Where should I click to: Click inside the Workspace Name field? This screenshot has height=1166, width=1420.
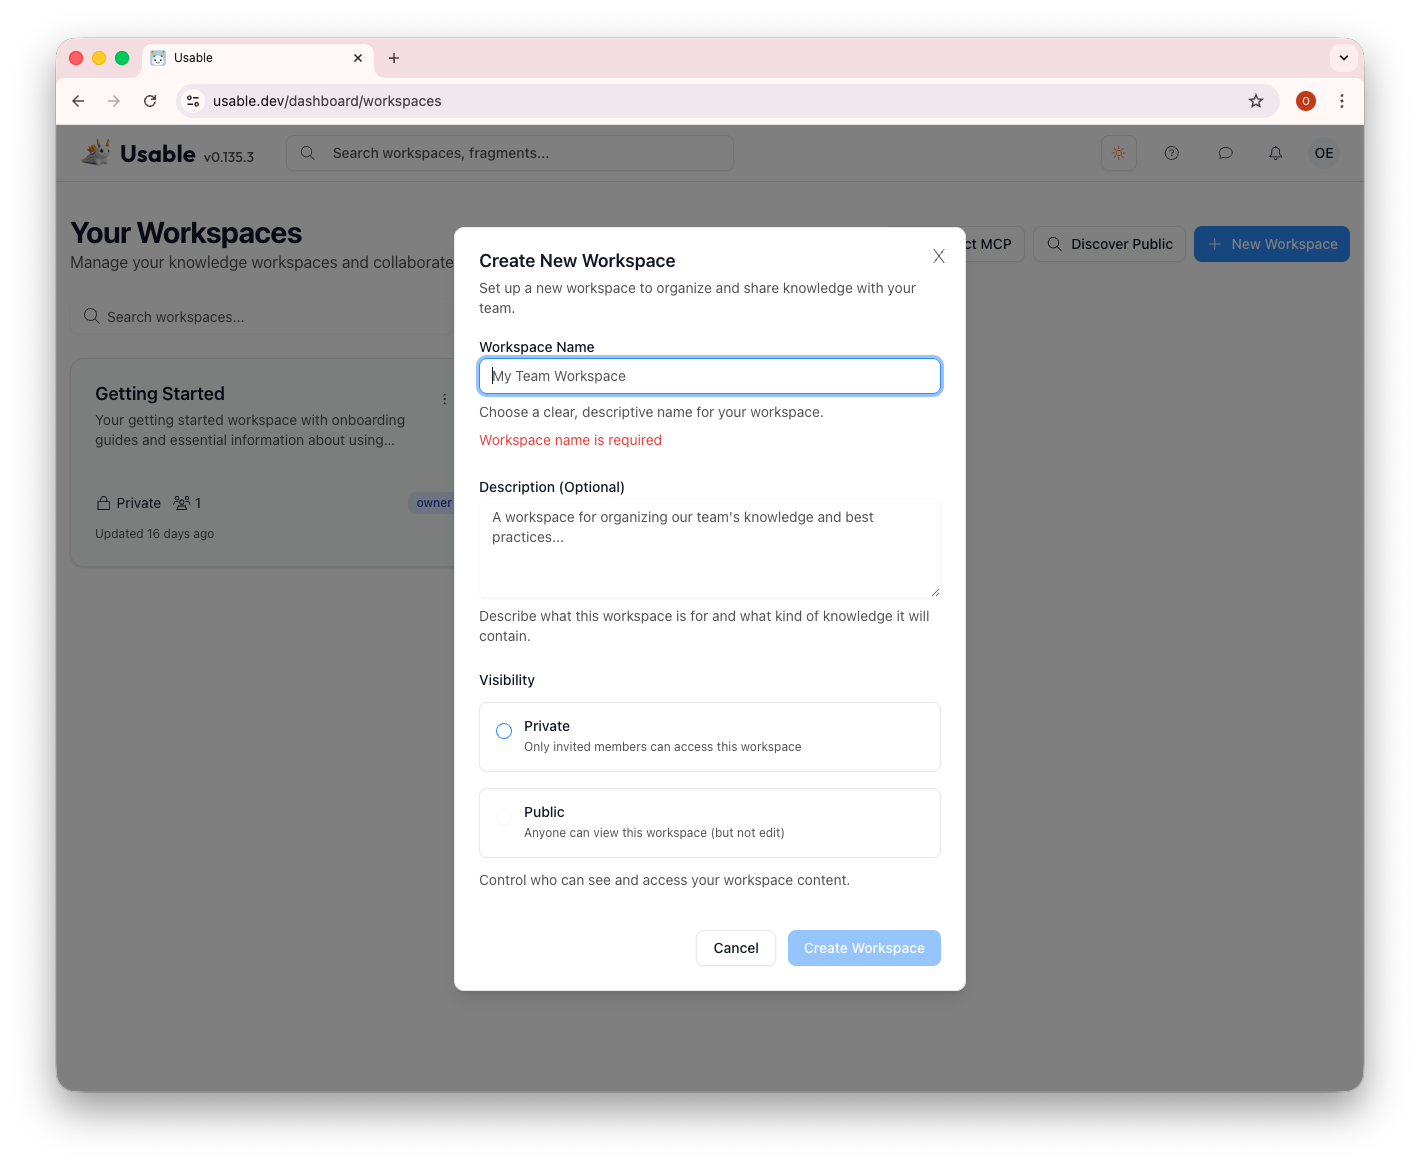tap(709, 376)
